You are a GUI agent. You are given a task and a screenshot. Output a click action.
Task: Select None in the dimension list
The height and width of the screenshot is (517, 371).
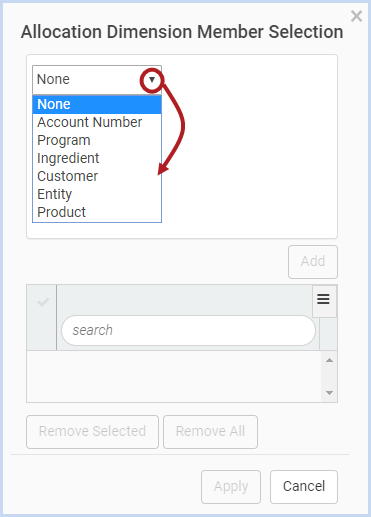pos(97,104)
